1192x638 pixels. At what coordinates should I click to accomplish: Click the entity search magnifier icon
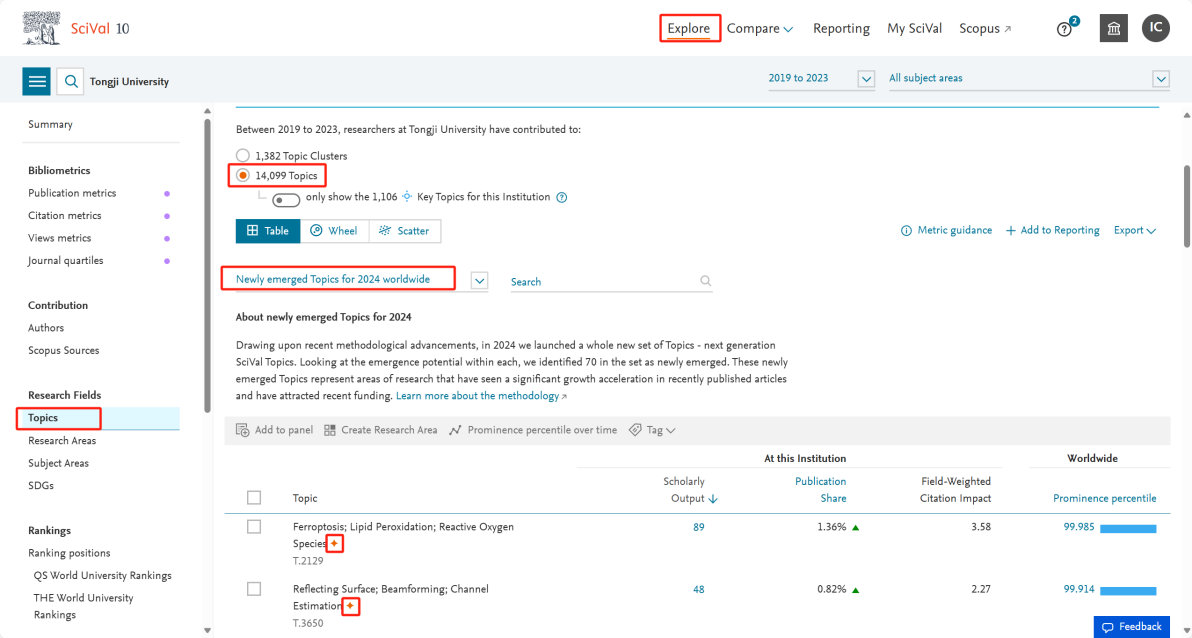[70, 81]
